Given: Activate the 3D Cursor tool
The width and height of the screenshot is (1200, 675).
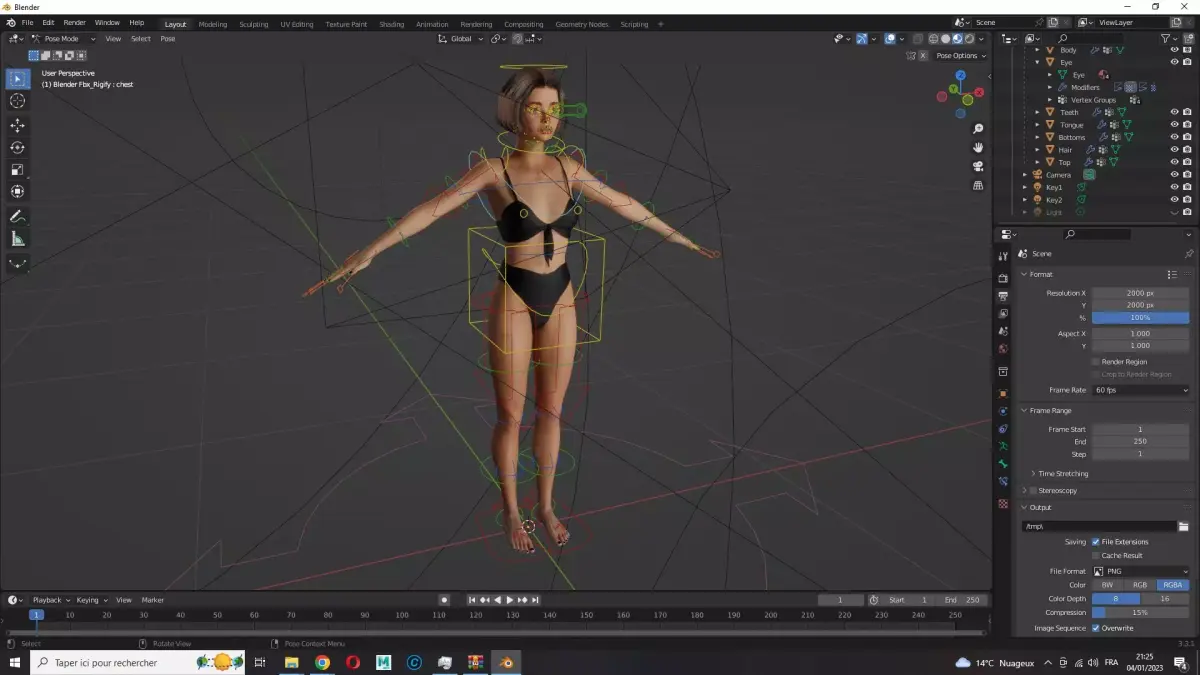Looking at the screenshot, I should pos(18,101).
